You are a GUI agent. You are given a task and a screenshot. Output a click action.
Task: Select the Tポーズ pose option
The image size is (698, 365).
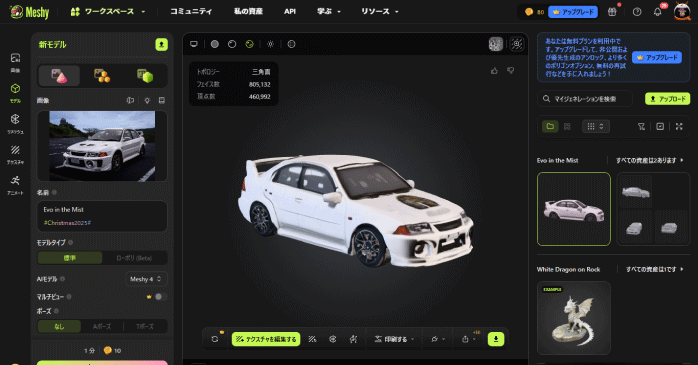tap(145, 326)
